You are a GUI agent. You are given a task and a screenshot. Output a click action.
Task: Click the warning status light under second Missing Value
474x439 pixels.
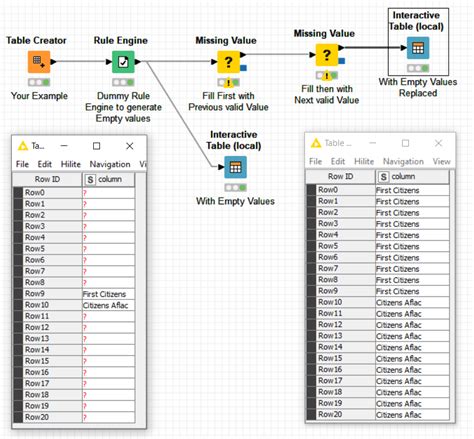[x=327, y=75]
